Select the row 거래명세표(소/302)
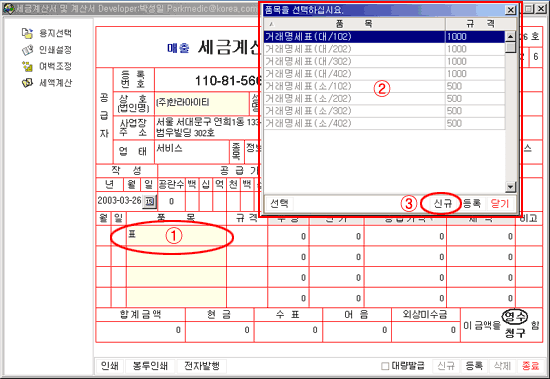This screenshot has width=550, height=379. coord(384,111)
